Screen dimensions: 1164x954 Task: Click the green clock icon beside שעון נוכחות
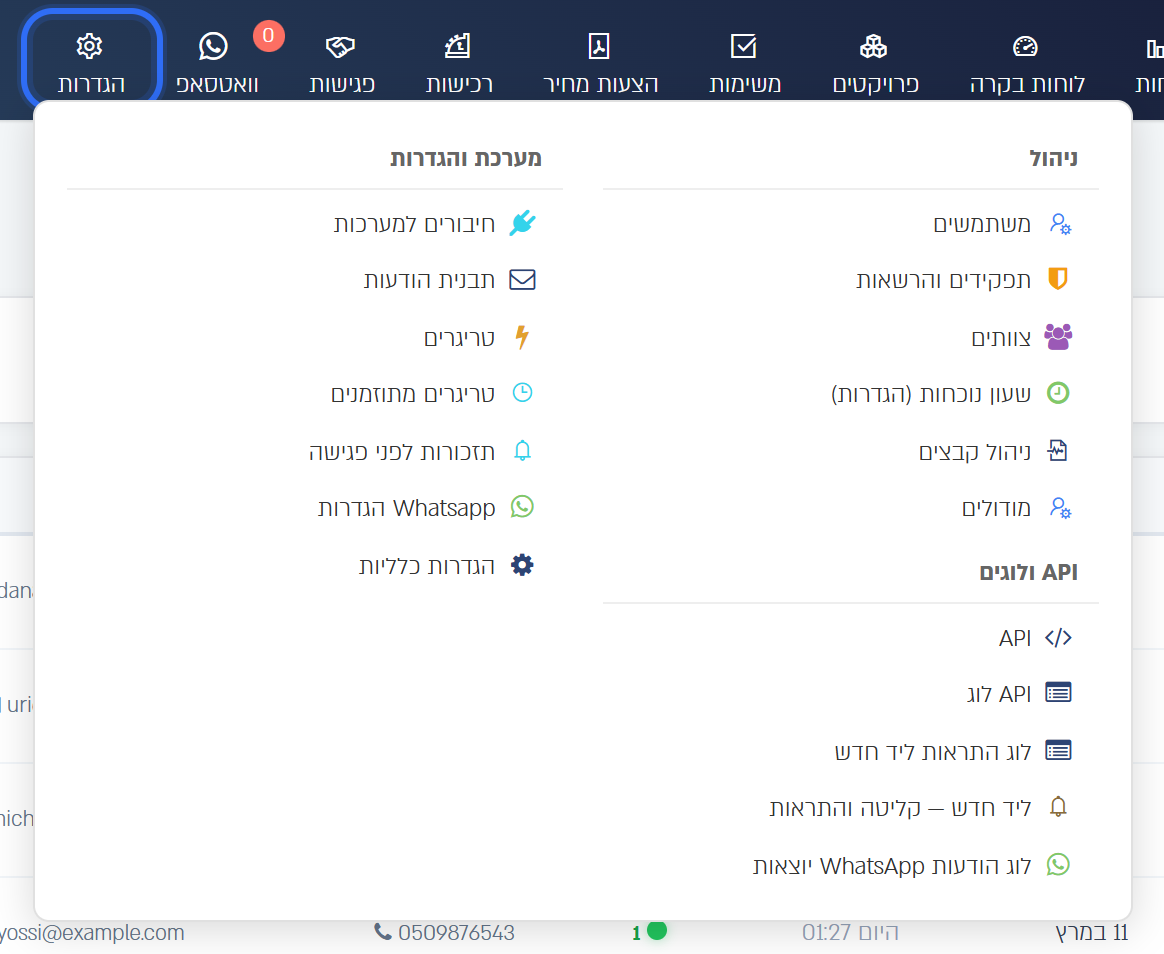[x=1058, y=393]
